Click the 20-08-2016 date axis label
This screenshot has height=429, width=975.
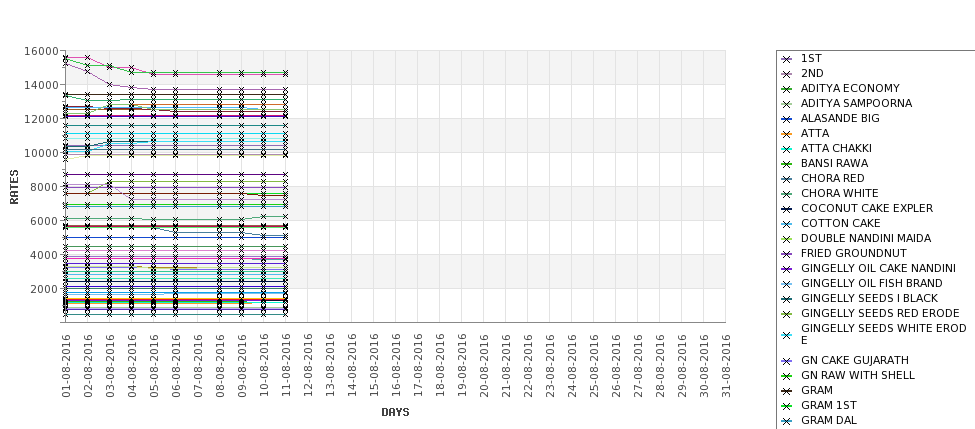[x=484, y=366]
